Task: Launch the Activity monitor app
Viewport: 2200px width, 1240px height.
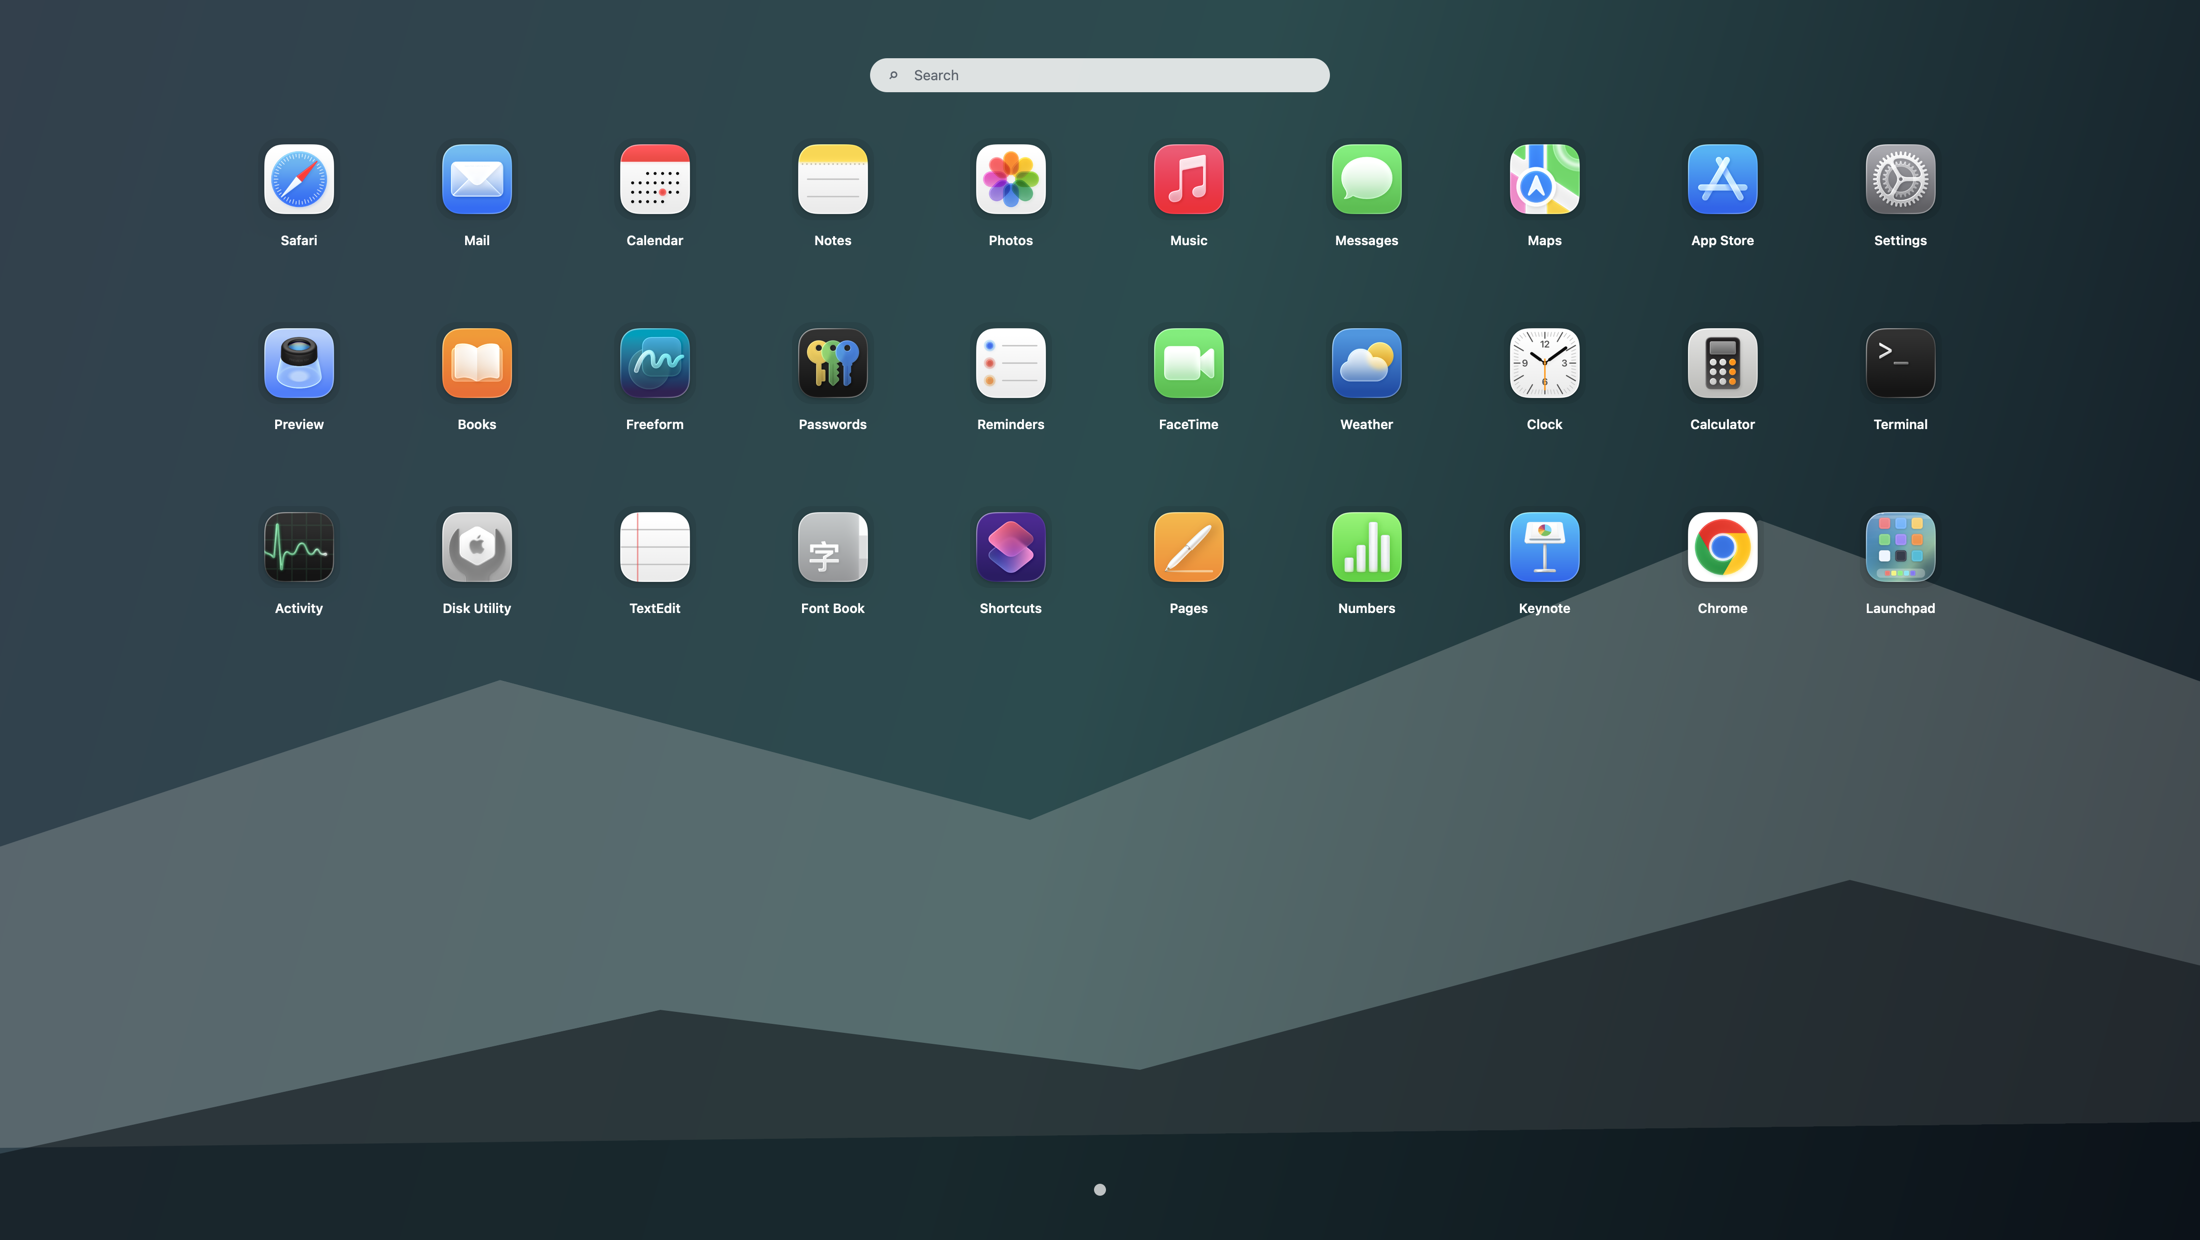Action: coord(299,547)
